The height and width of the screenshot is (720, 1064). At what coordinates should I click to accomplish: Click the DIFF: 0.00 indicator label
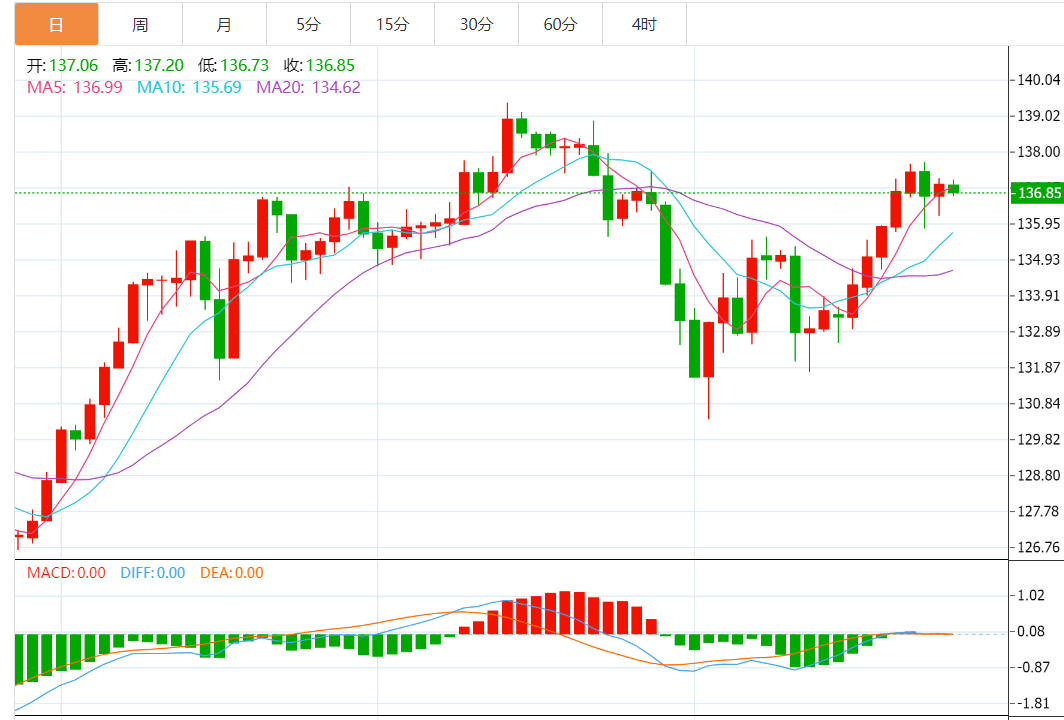(x=153, y=573)
